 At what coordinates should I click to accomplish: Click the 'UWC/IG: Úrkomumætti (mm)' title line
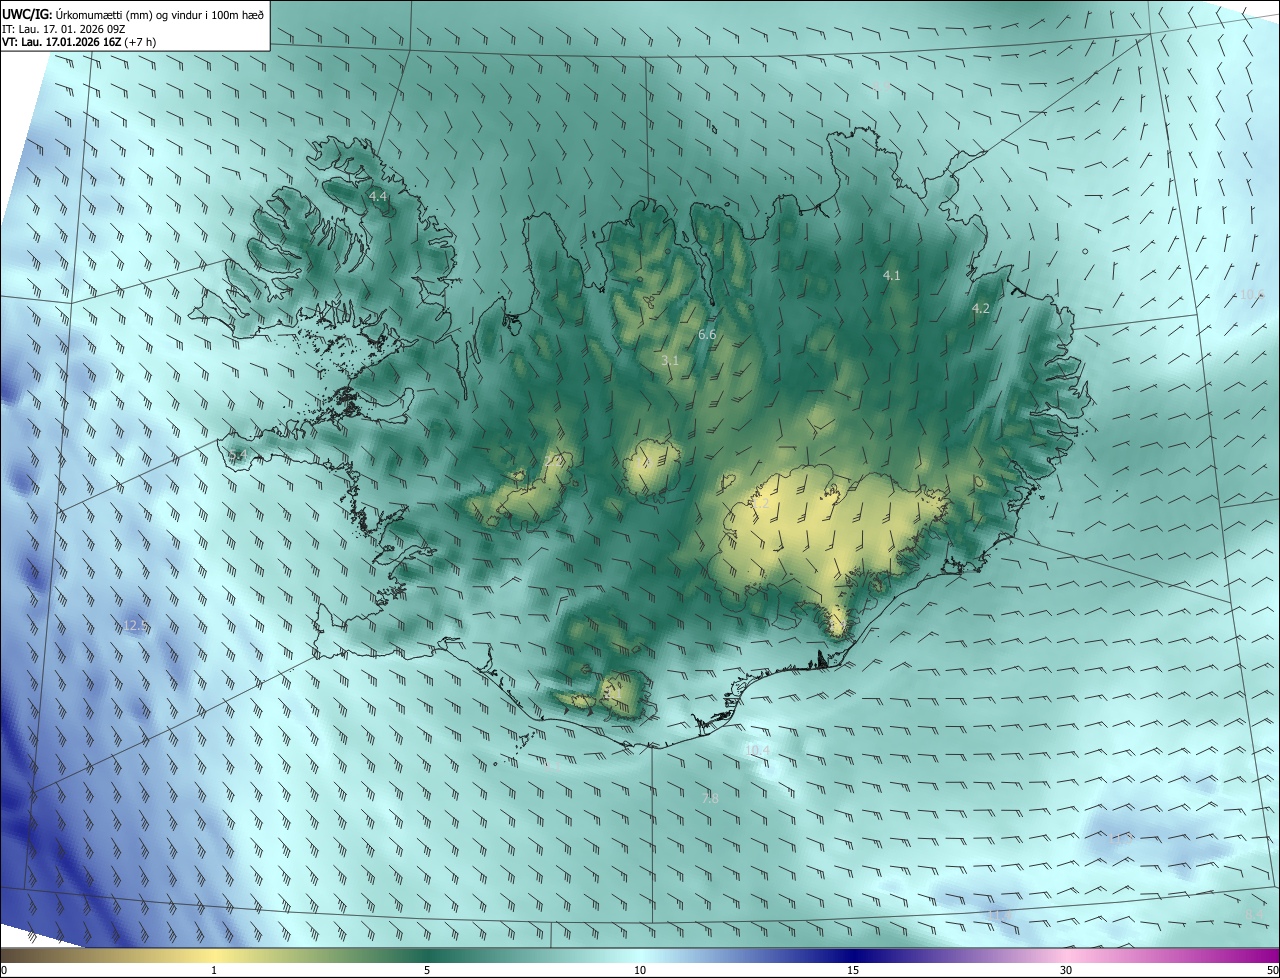pyautogui.click(x=133, y=13)
